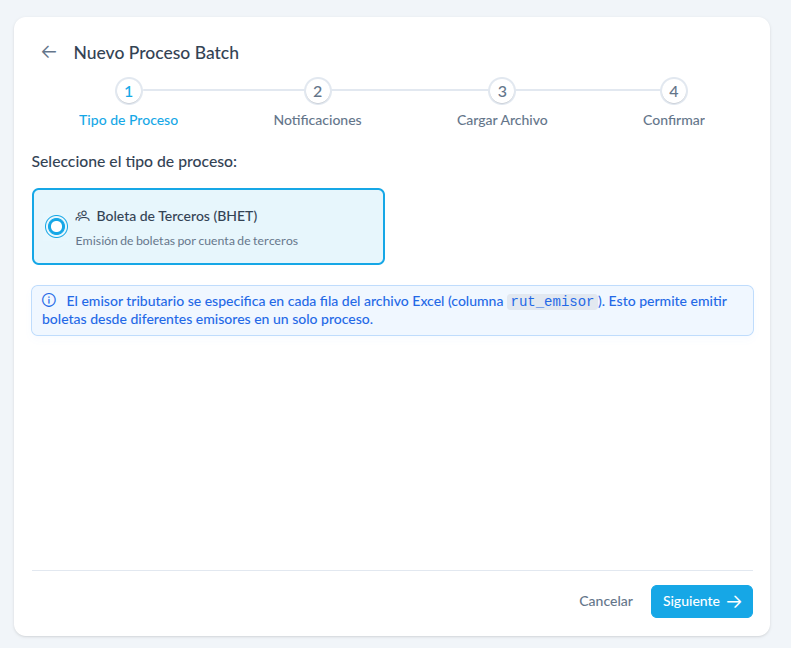Switch to the Notificaciones step label
This screenshot has height=648, width=791.
coord(317,120)
